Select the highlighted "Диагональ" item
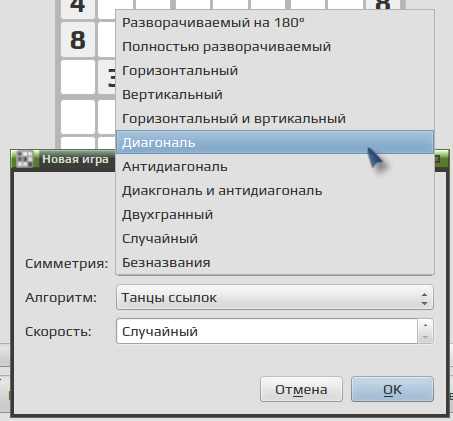The height and width of the screenshot is (421, 453). click(275, 142)
